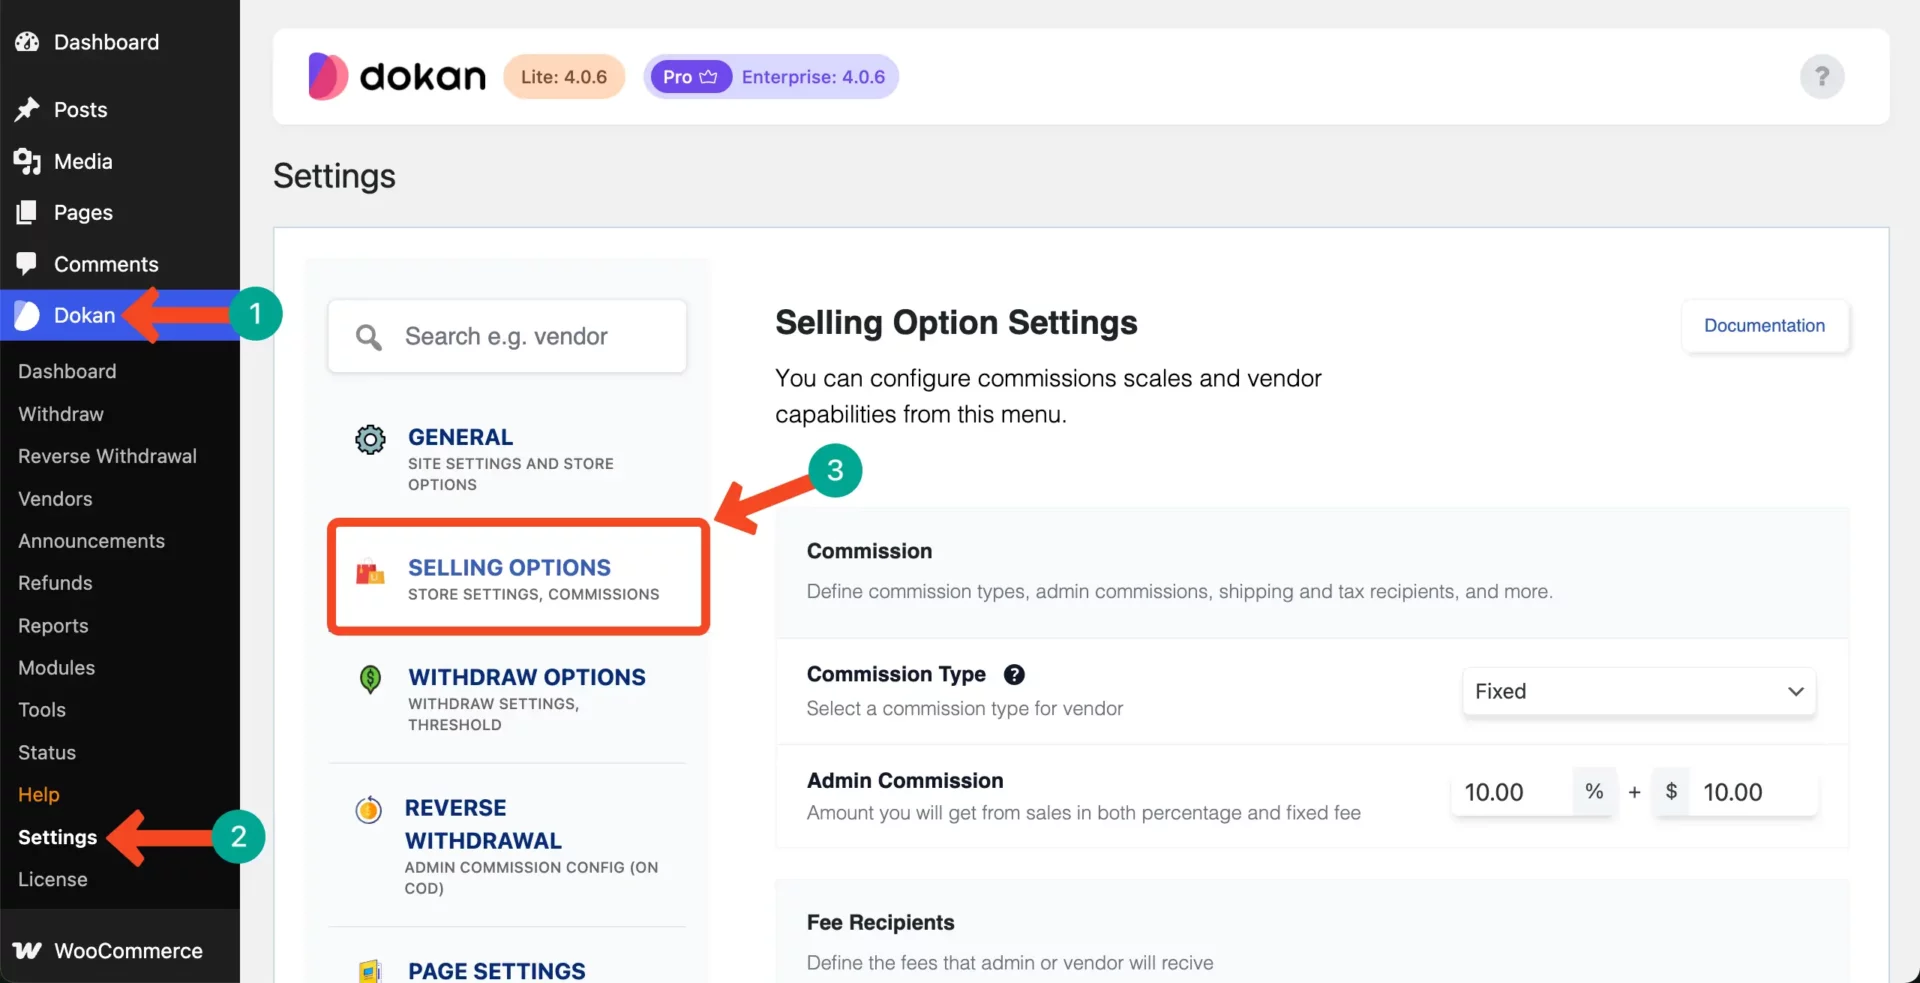1920x983 pixels.
Task: Open the Reports submenu item
Action: (x=53, y=626)
